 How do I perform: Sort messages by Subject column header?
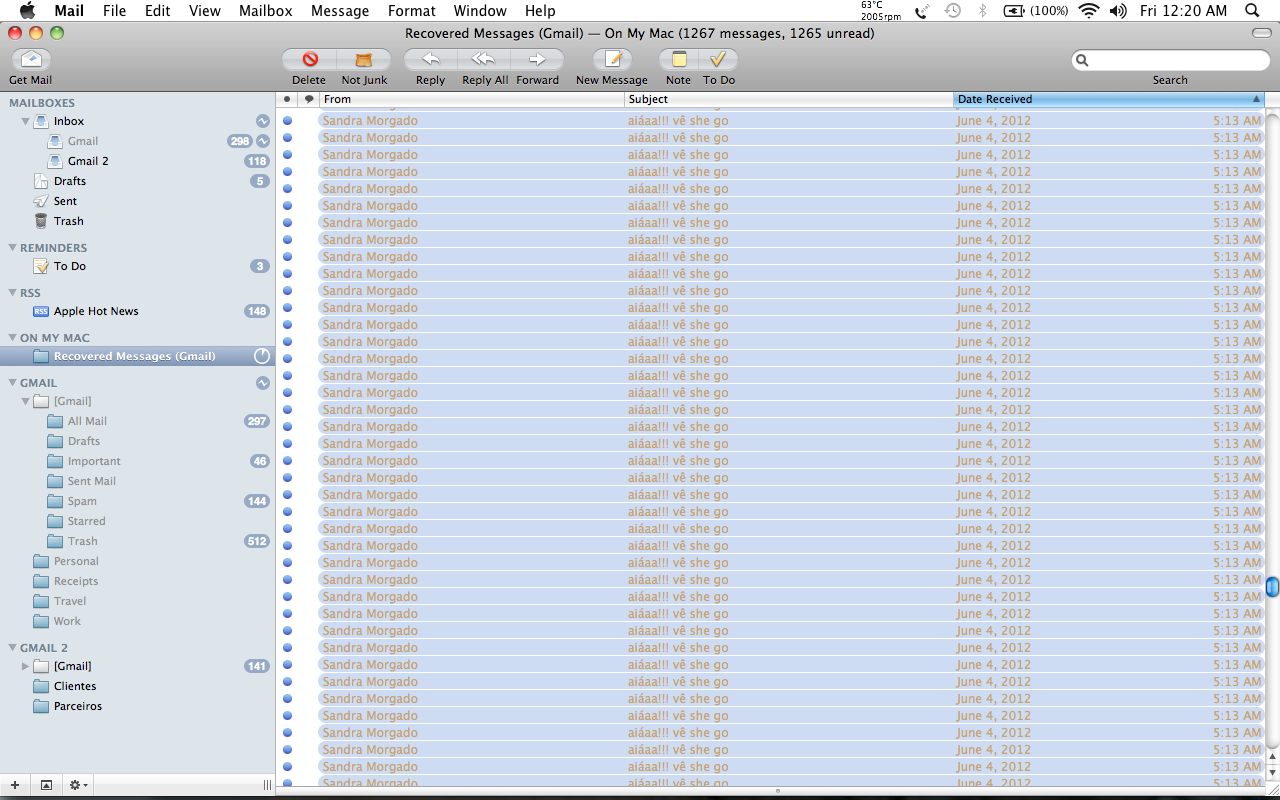pyautogui.click(x=789, y=99)
